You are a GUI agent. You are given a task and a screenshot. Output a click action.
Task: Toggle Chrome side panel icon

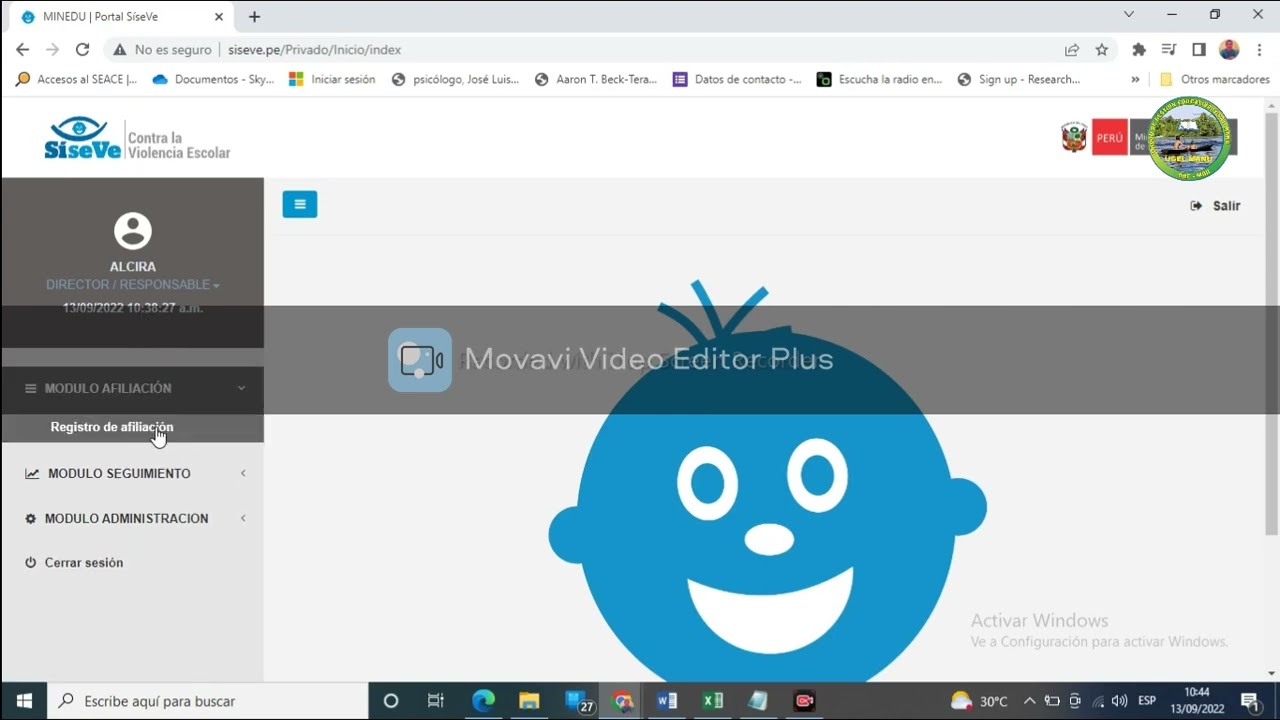[x=1199, y=49]
